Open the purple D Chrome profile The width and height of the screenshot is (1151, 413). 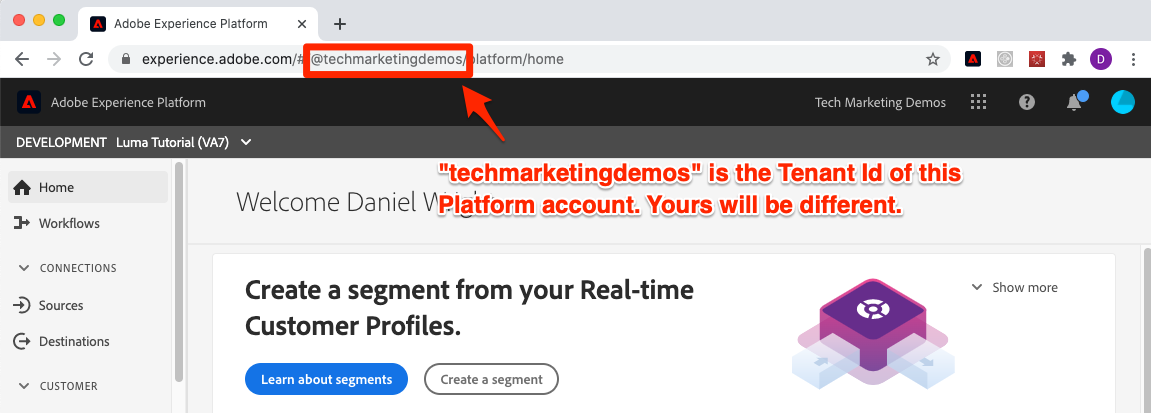point(1101,59)
